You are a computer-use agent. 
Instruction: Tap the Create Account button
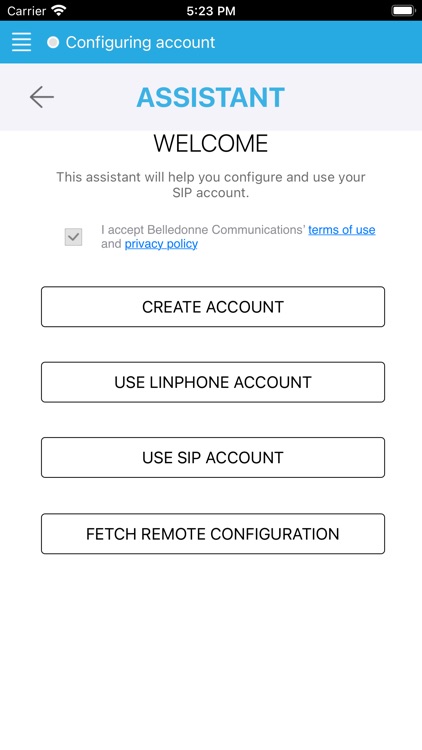(x=213, y=307)
